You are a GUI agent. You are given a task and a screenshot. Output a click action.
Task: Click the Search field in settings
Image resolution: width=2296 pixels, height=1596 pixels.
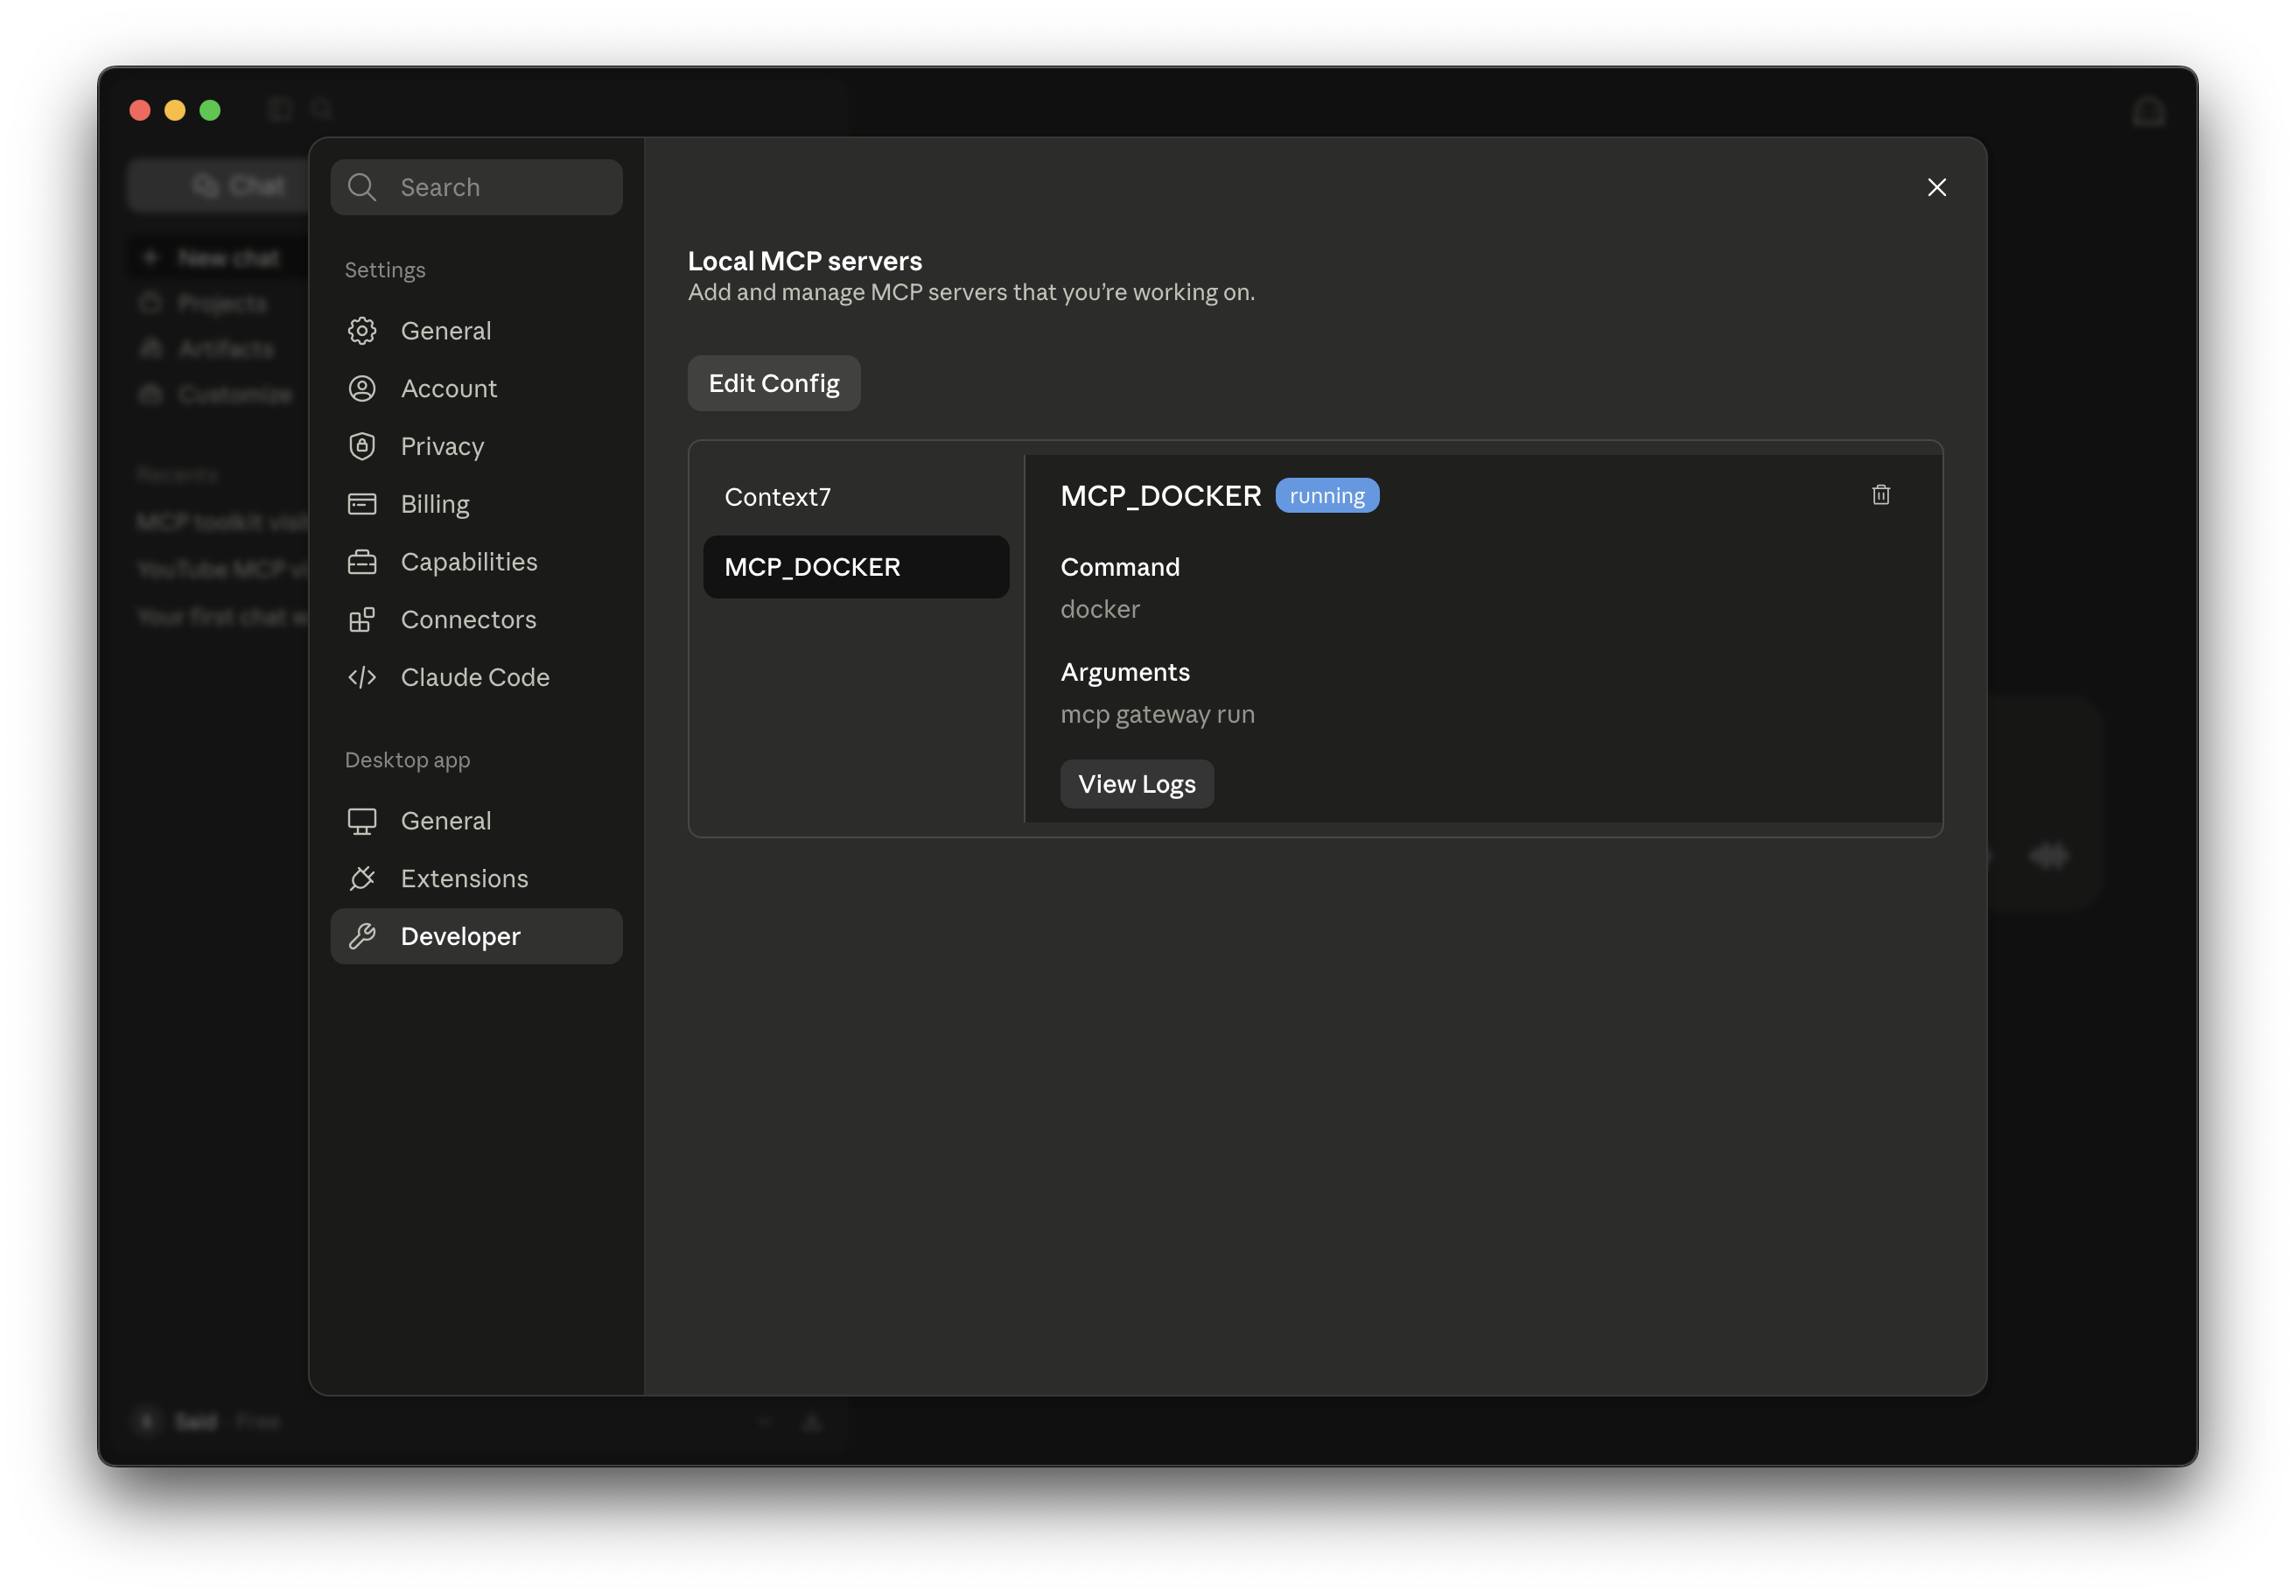(476, 187)
